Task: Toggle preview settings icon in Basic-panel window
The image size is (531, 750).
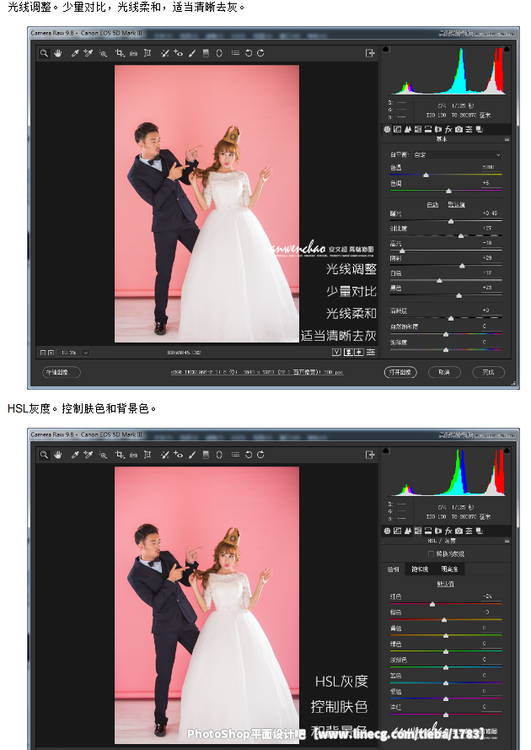Action: [x=371, y=352]
